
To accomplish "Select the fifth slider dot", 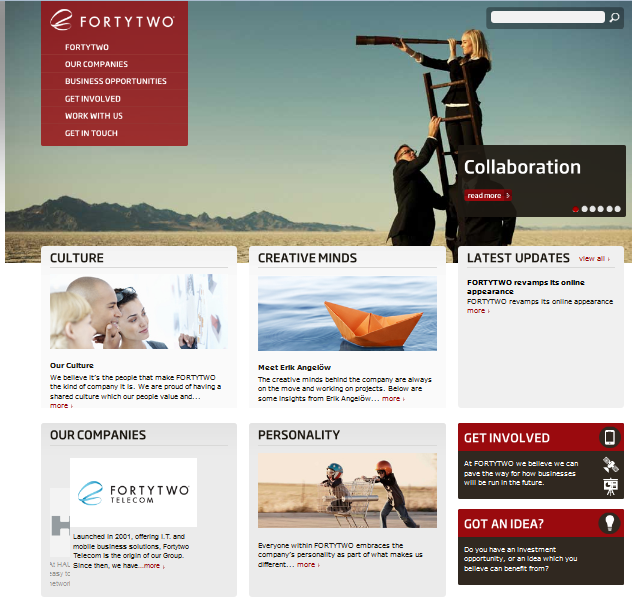I will [609, 209].
